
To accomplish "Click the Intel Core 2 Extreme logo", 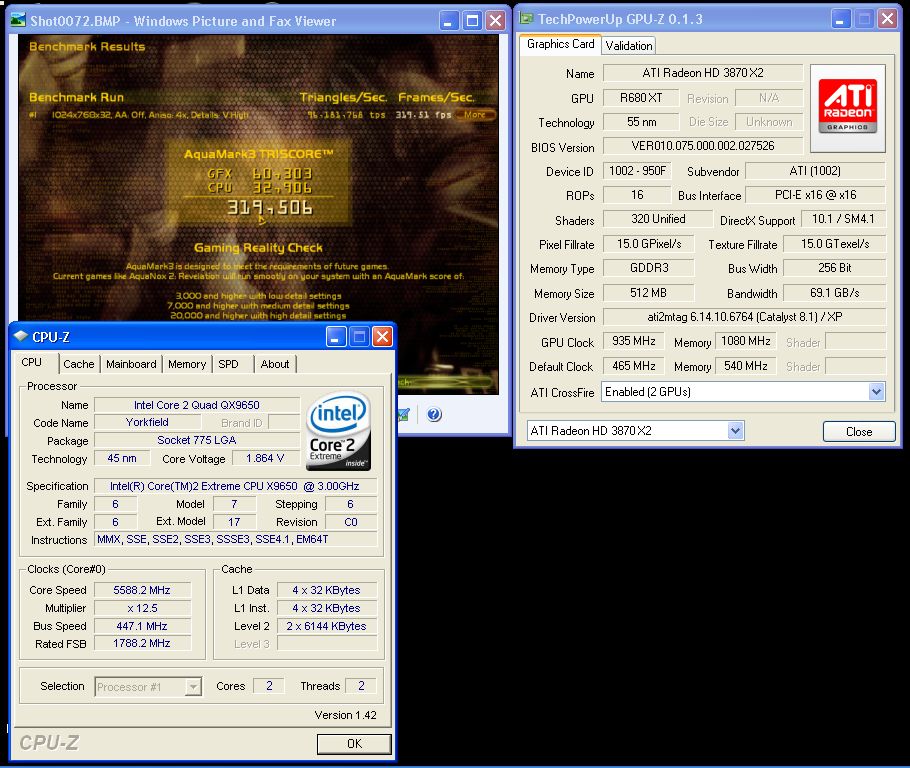I will [338, 431].
